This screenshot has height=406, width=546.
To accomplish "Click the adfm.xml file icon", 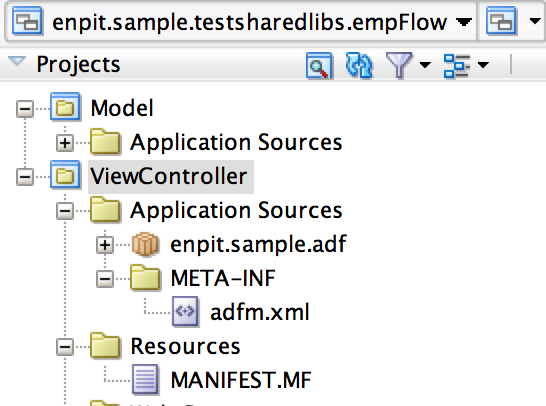I will (186, 311).
